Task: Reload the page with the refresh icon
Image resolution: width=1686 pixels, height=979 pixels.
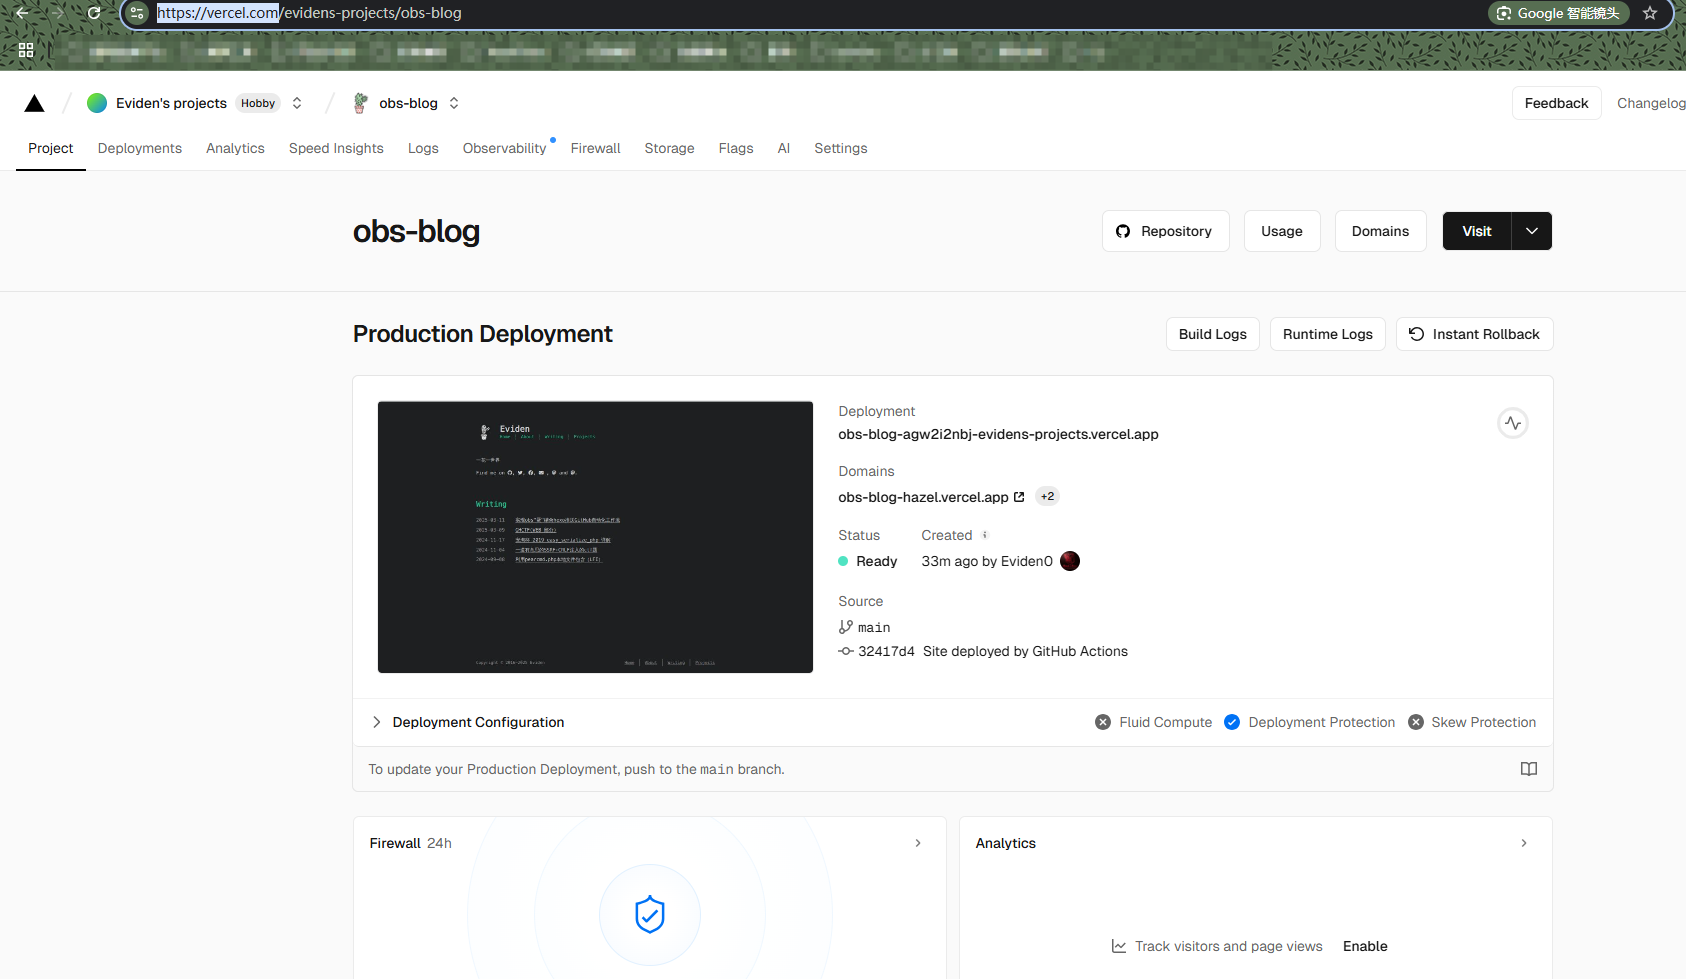Action: (x=94, y=13)
